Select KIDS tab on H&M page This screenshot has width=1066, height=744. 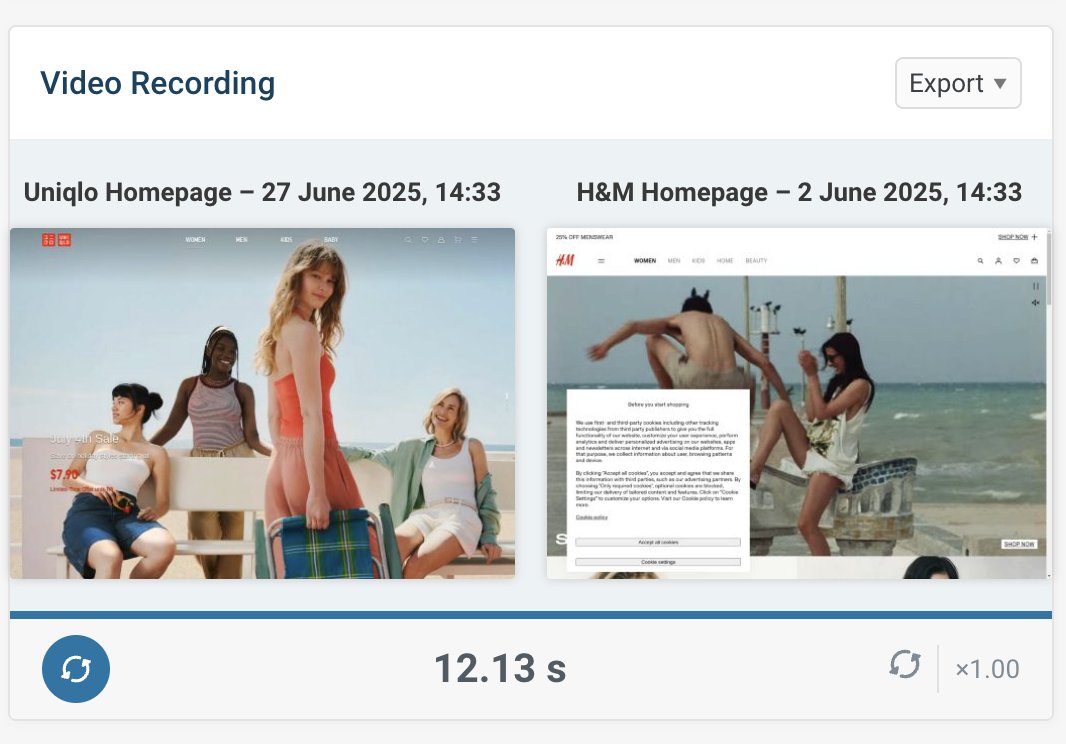pos(698,260)
